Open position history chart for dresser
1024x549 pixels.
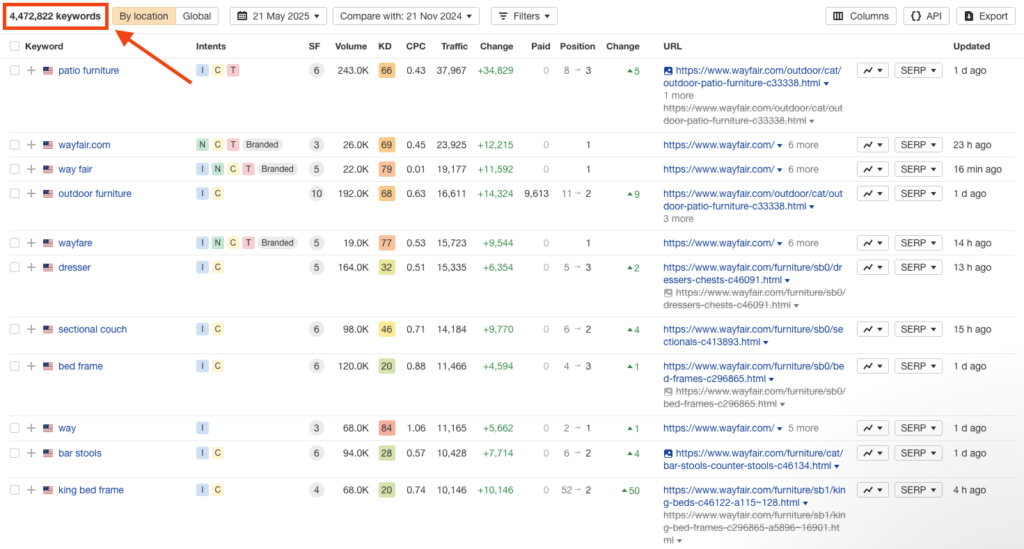point(872,268)
